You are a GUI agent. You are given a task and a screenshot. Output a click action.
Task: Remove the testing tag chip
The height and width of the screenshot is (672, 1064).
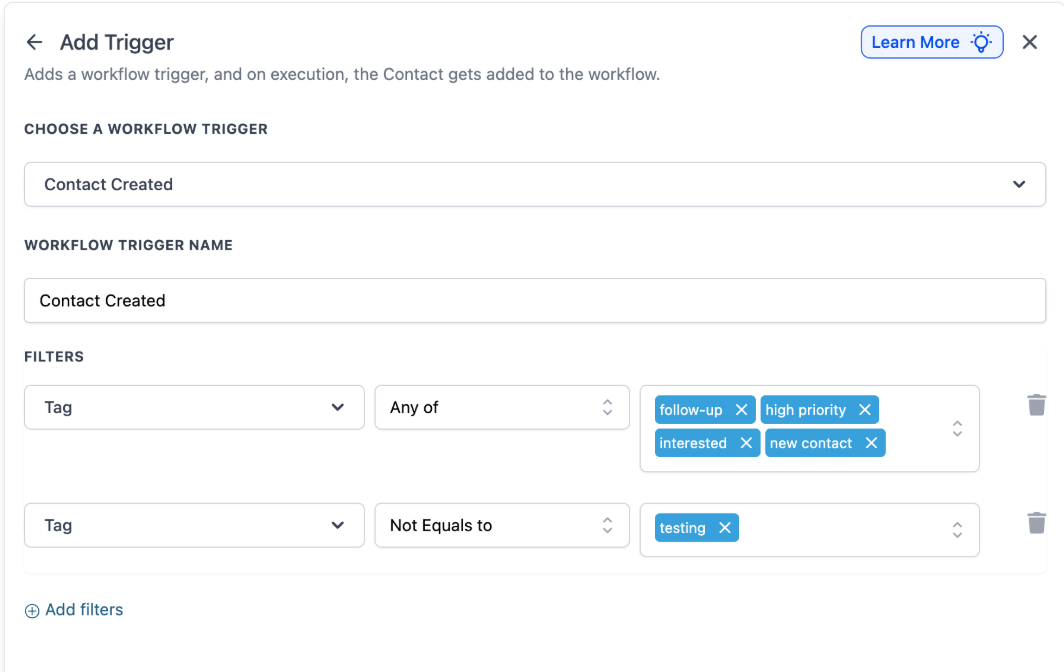pyautogui.click(x=725, y=528)
